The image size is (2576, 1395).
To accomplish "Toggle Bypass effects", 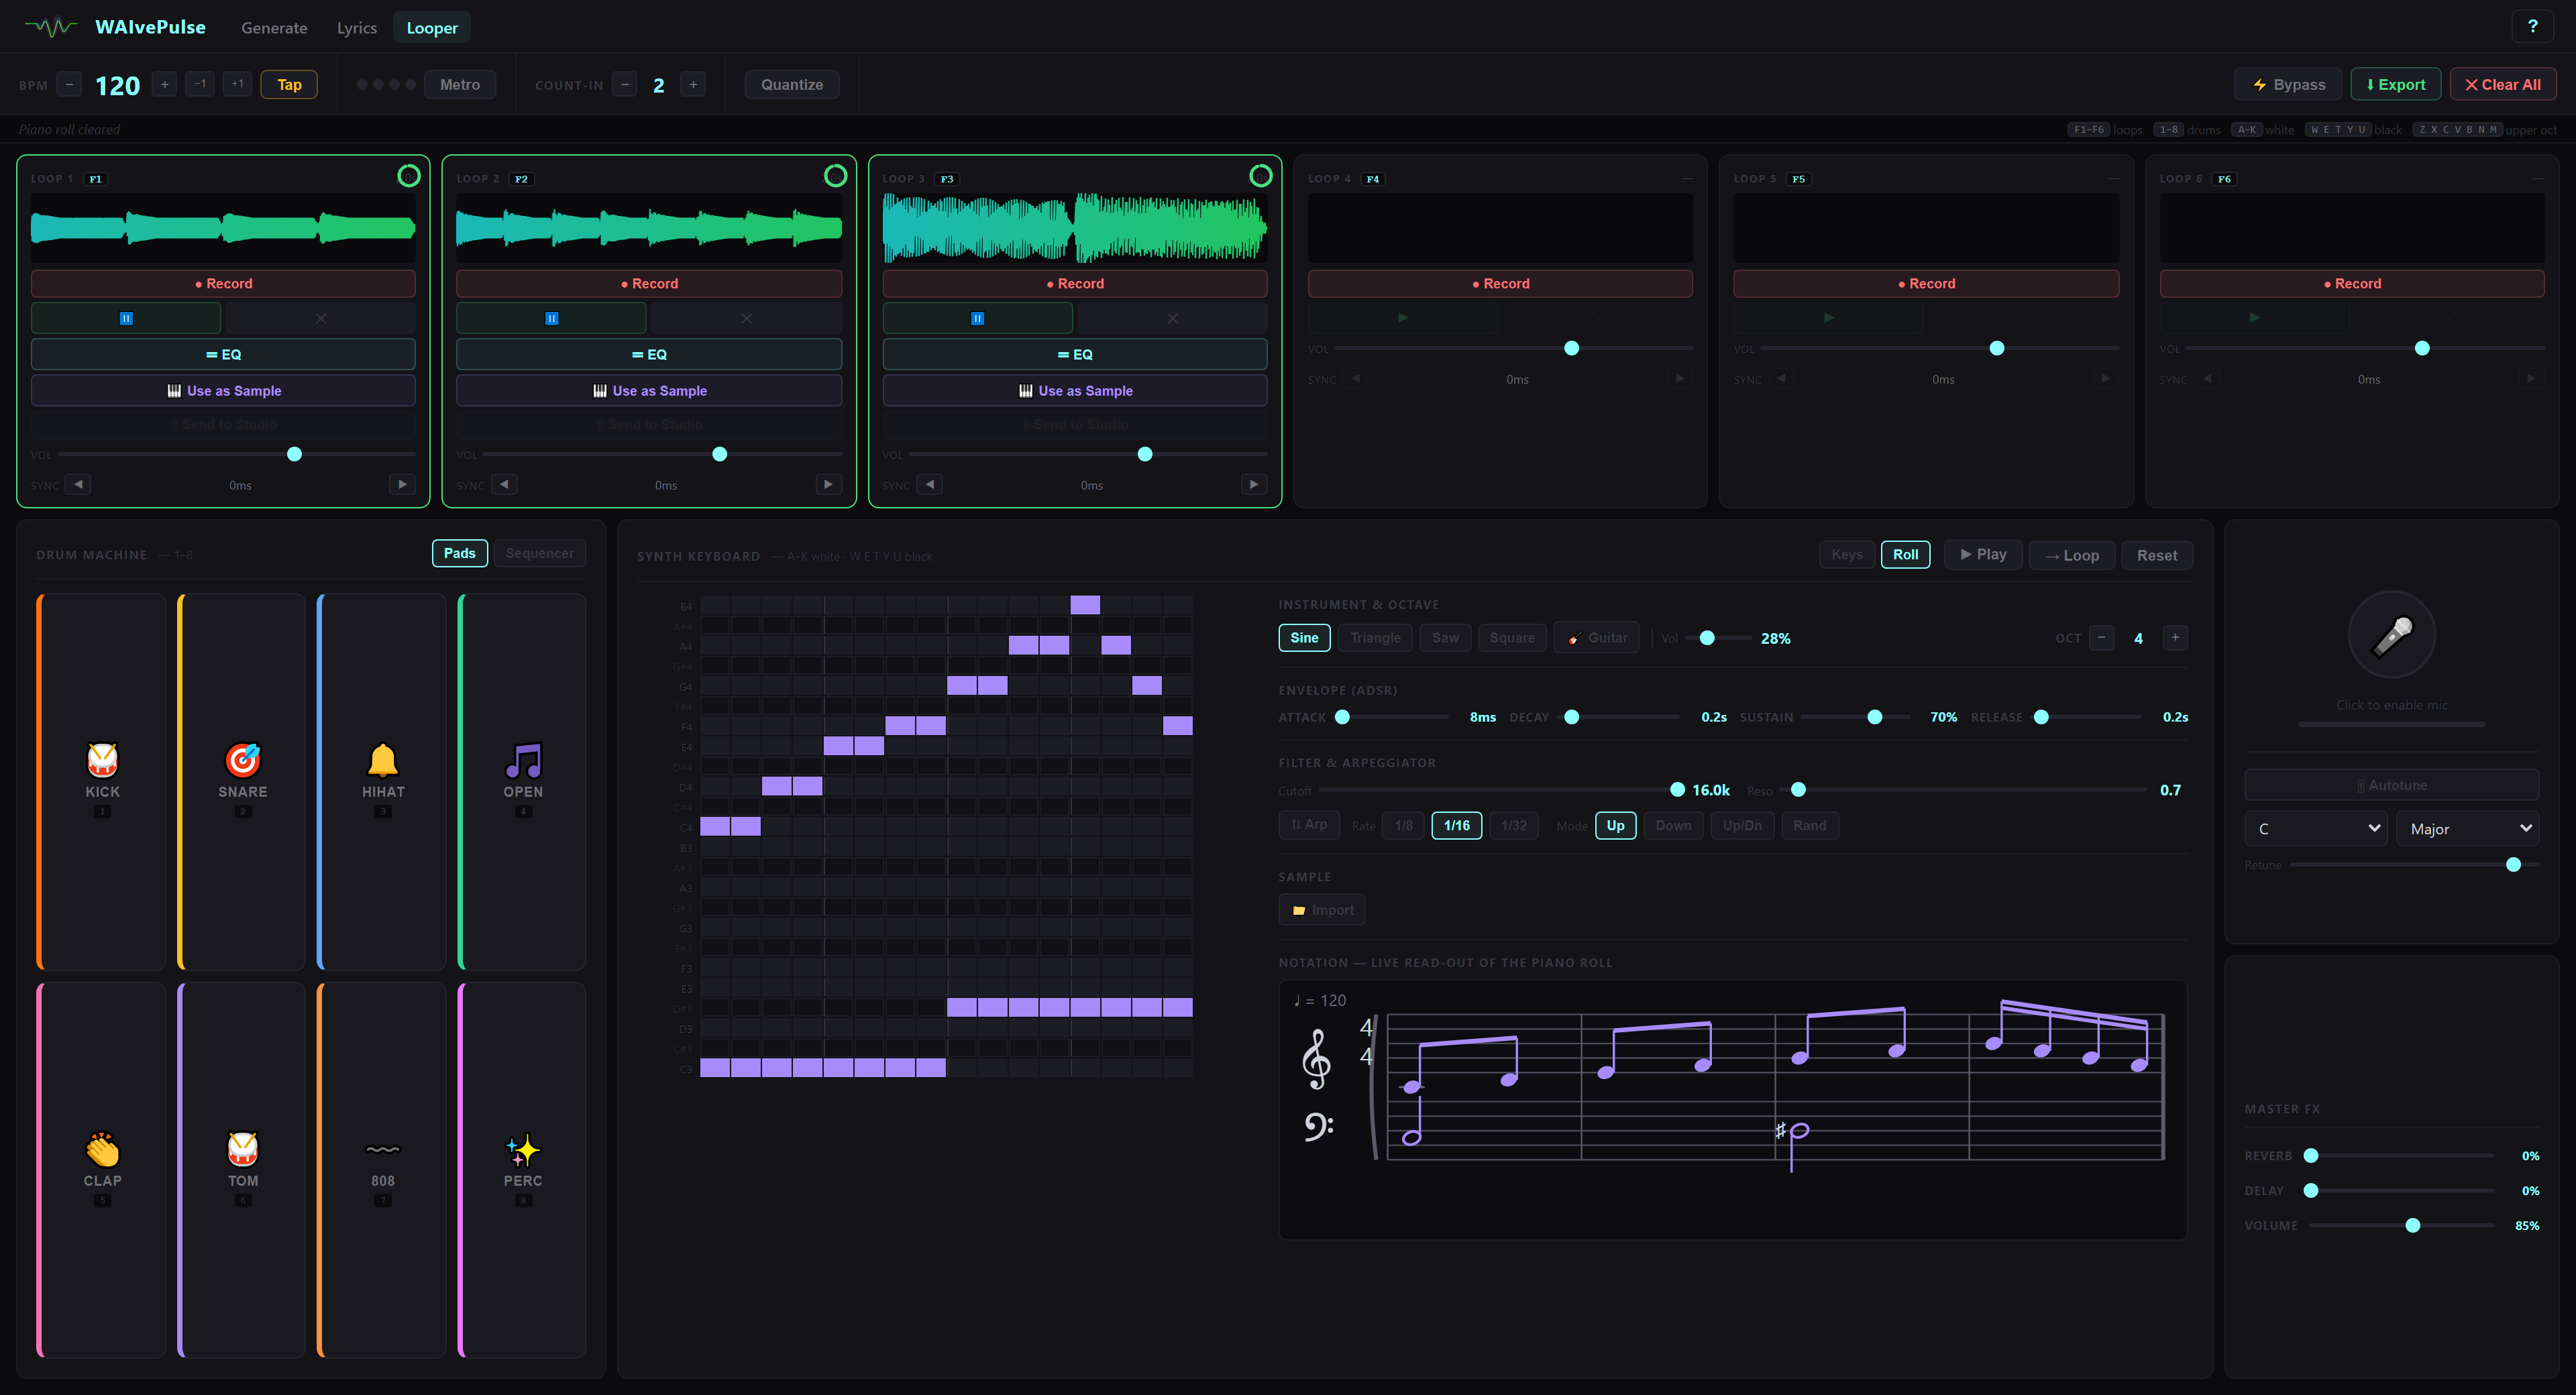I will pyautogui.click(x=2288, y=84).
